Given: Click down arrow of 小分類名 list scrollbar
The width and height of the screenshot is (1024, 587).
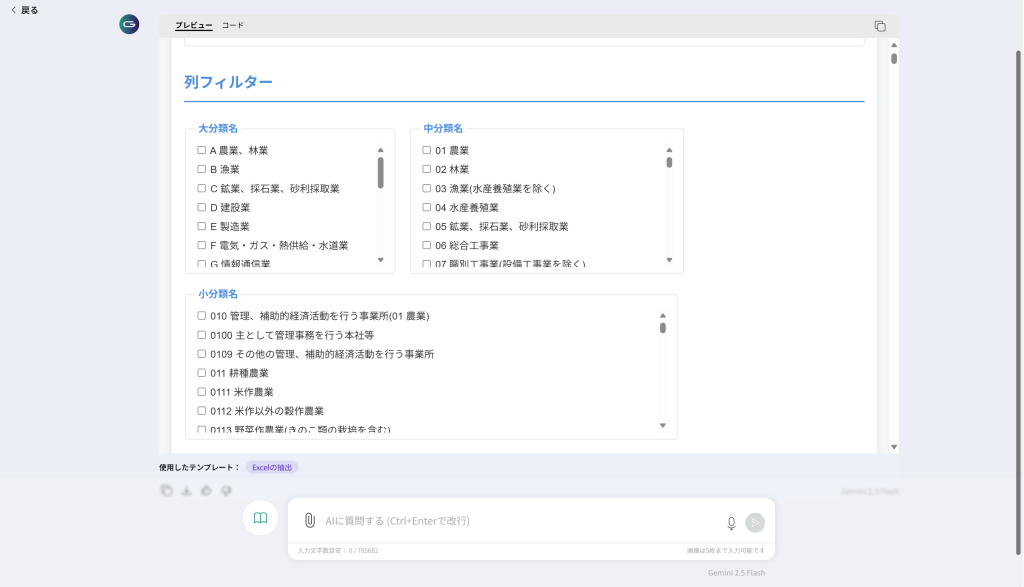Looking at the screenshot, I should [662, 426].
